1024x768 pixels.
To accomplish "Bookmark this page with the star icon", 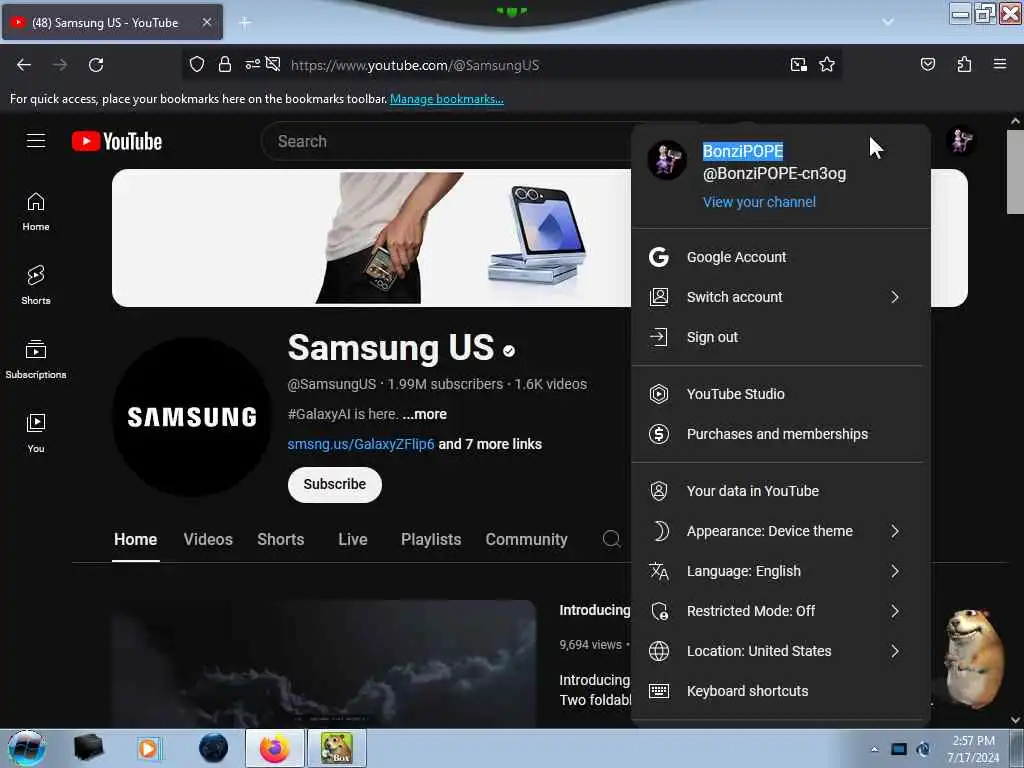I will click(x=827, y=64).
